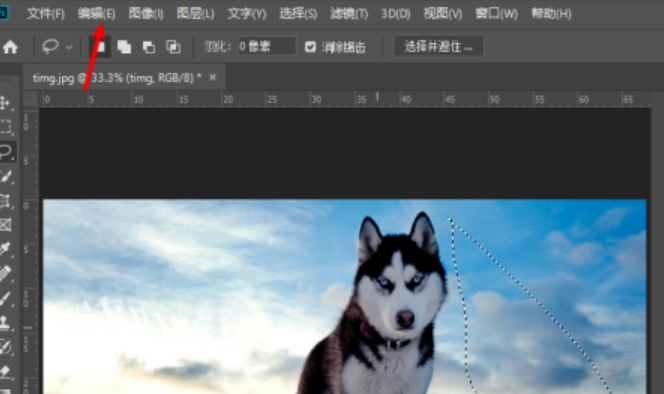
Task: Select the Clone Stamp tool
Action: [x=6, y=323]
